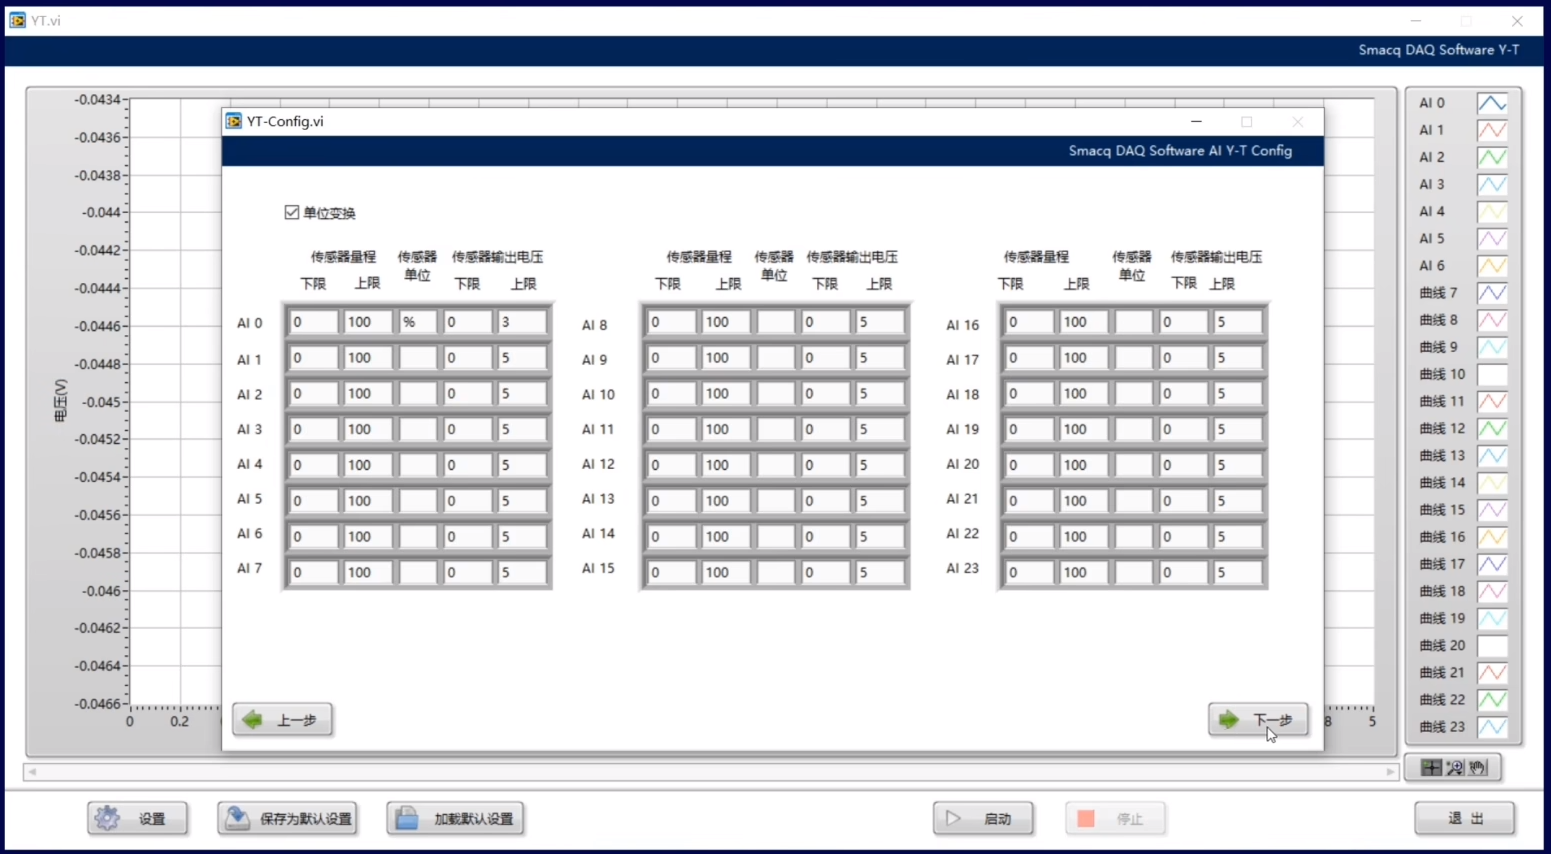This screenshot has height=854, width=1551.
Task: Click the 曲线 15 plot legend icon
Action: pyautogui.click(x=1492, y=510)
